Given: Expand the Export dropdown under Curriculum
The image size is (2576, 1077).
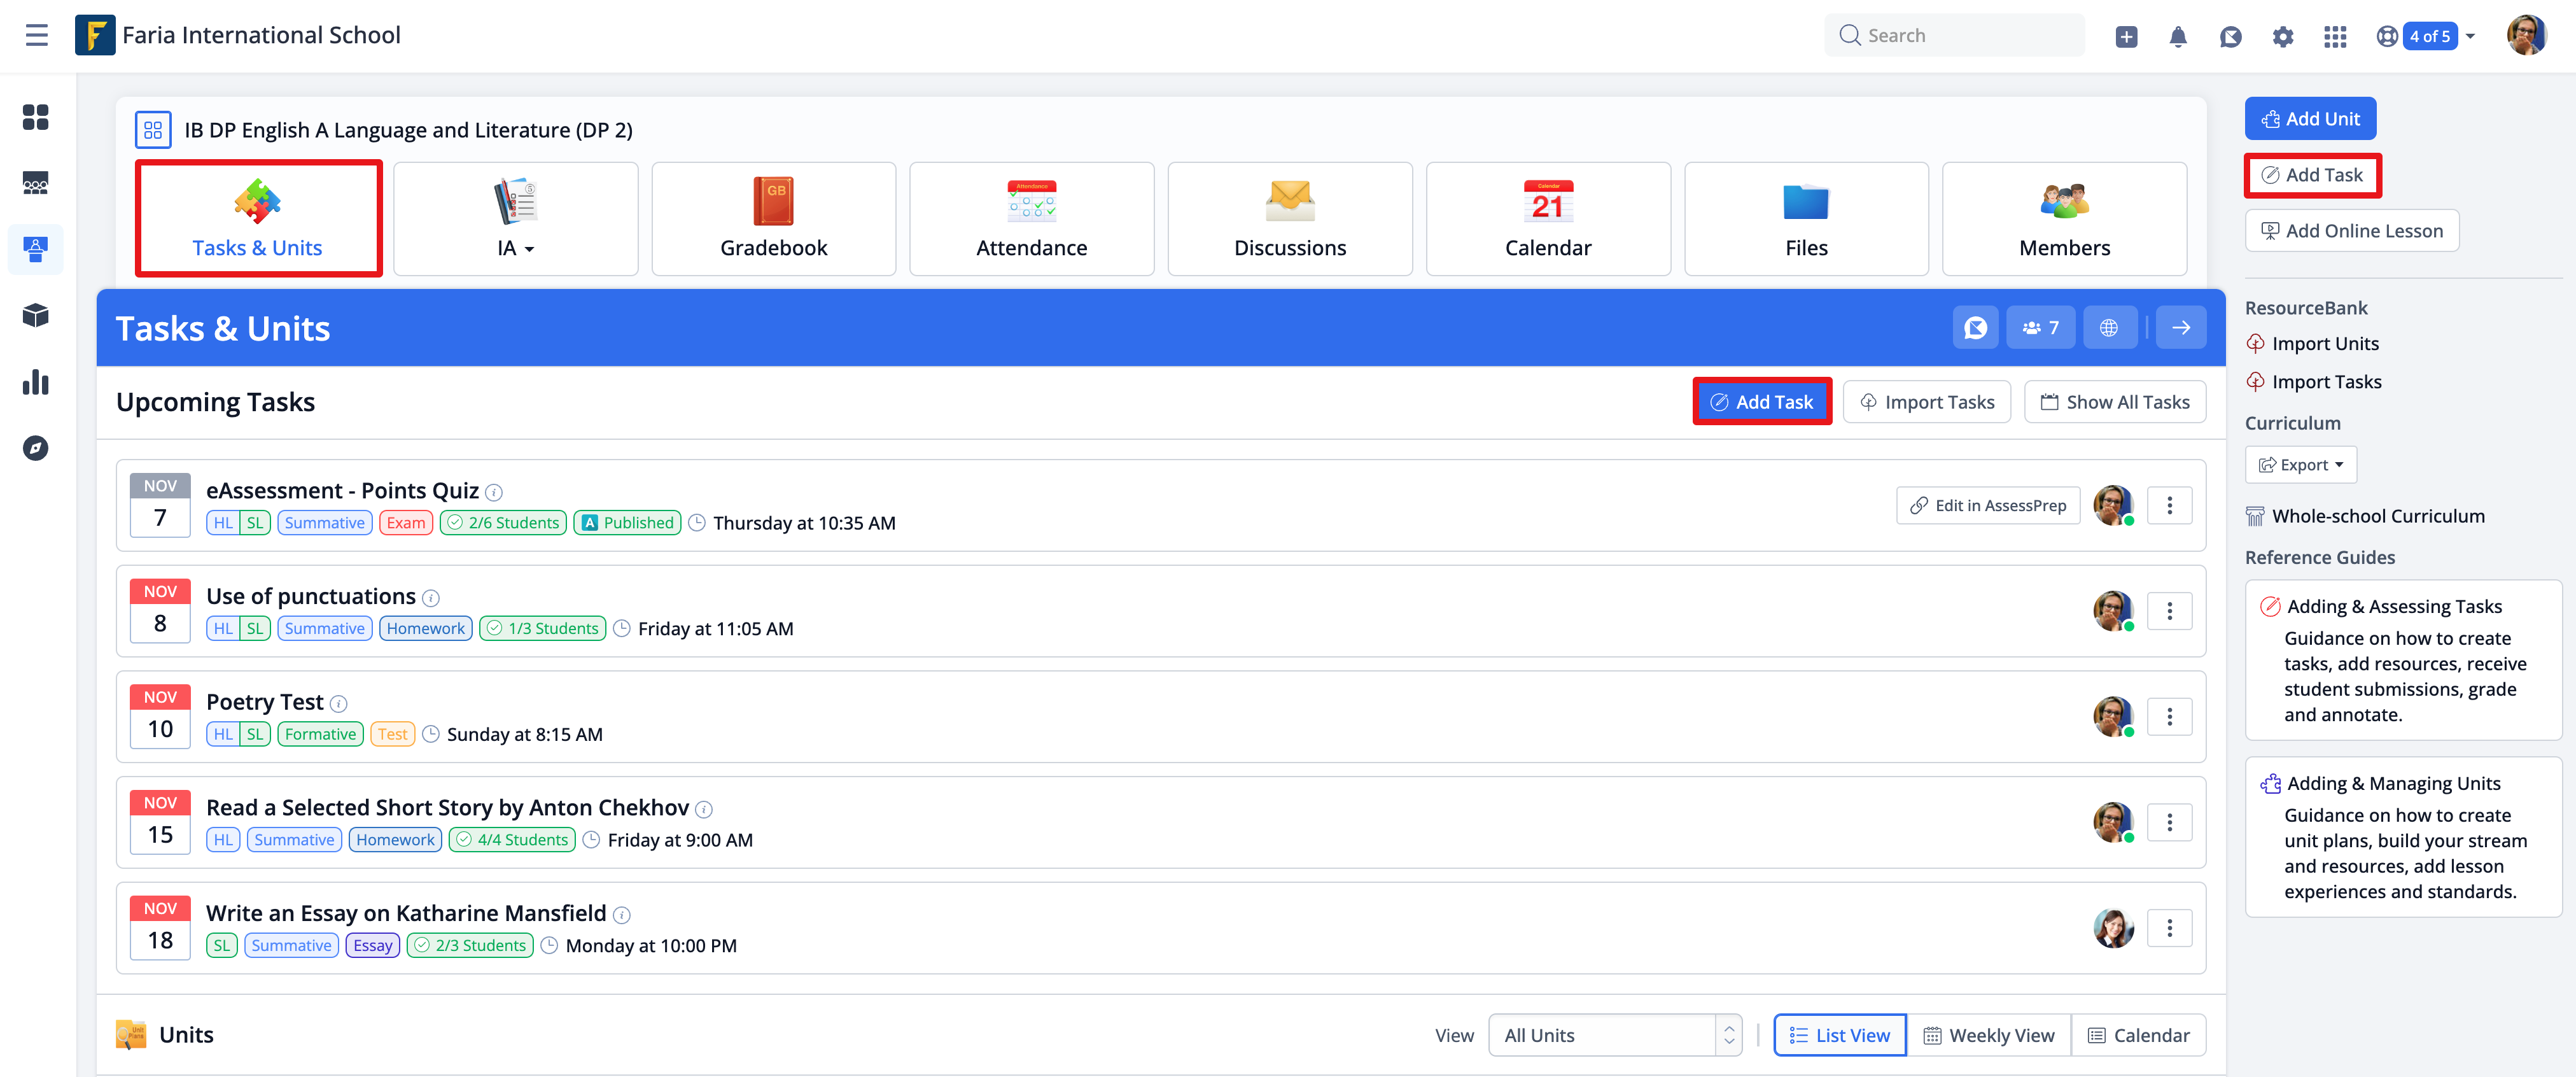Looking at the screenshot, I should point(2300,464).
